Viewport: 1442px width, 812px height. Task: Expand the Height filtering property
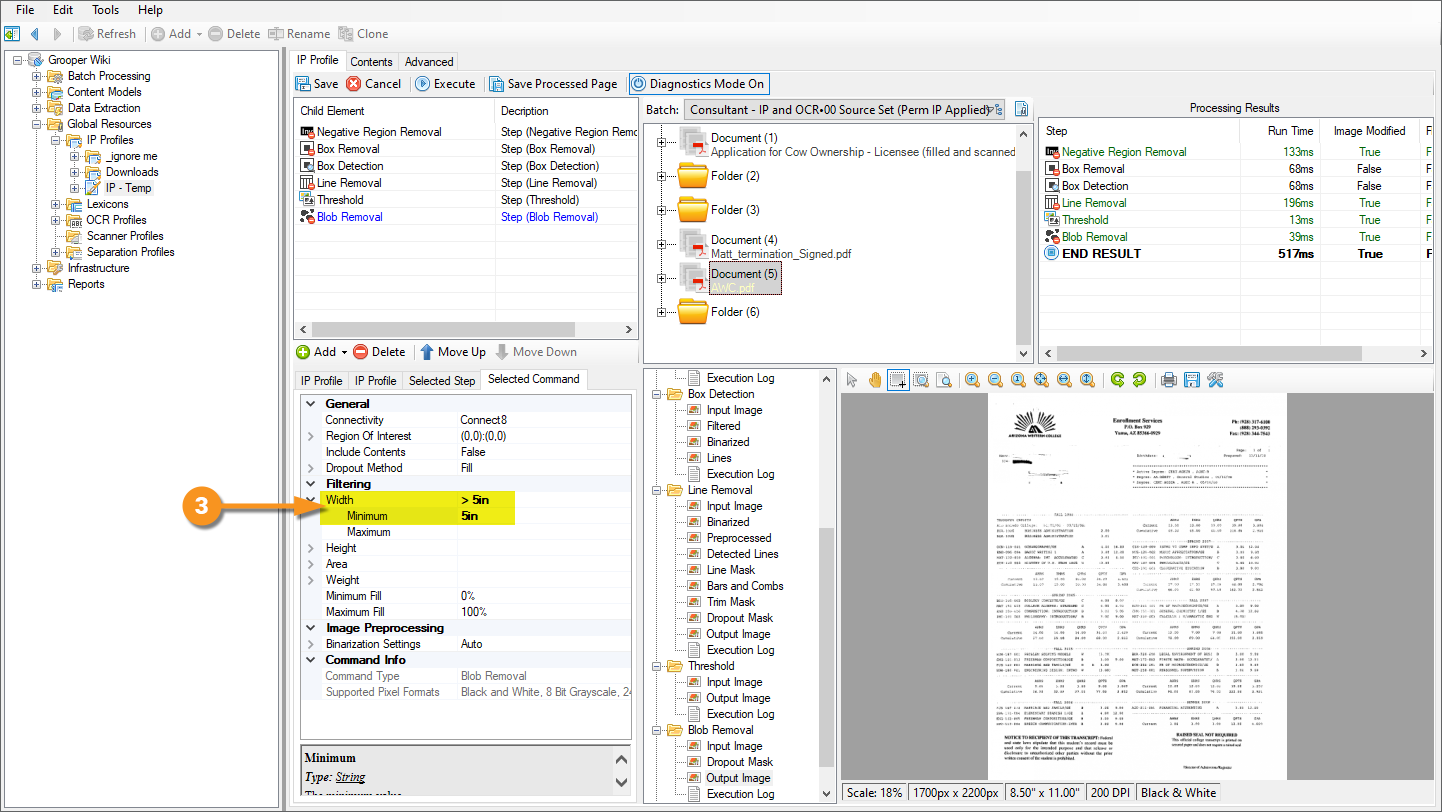pyautogui.click(x=311, y=548)
